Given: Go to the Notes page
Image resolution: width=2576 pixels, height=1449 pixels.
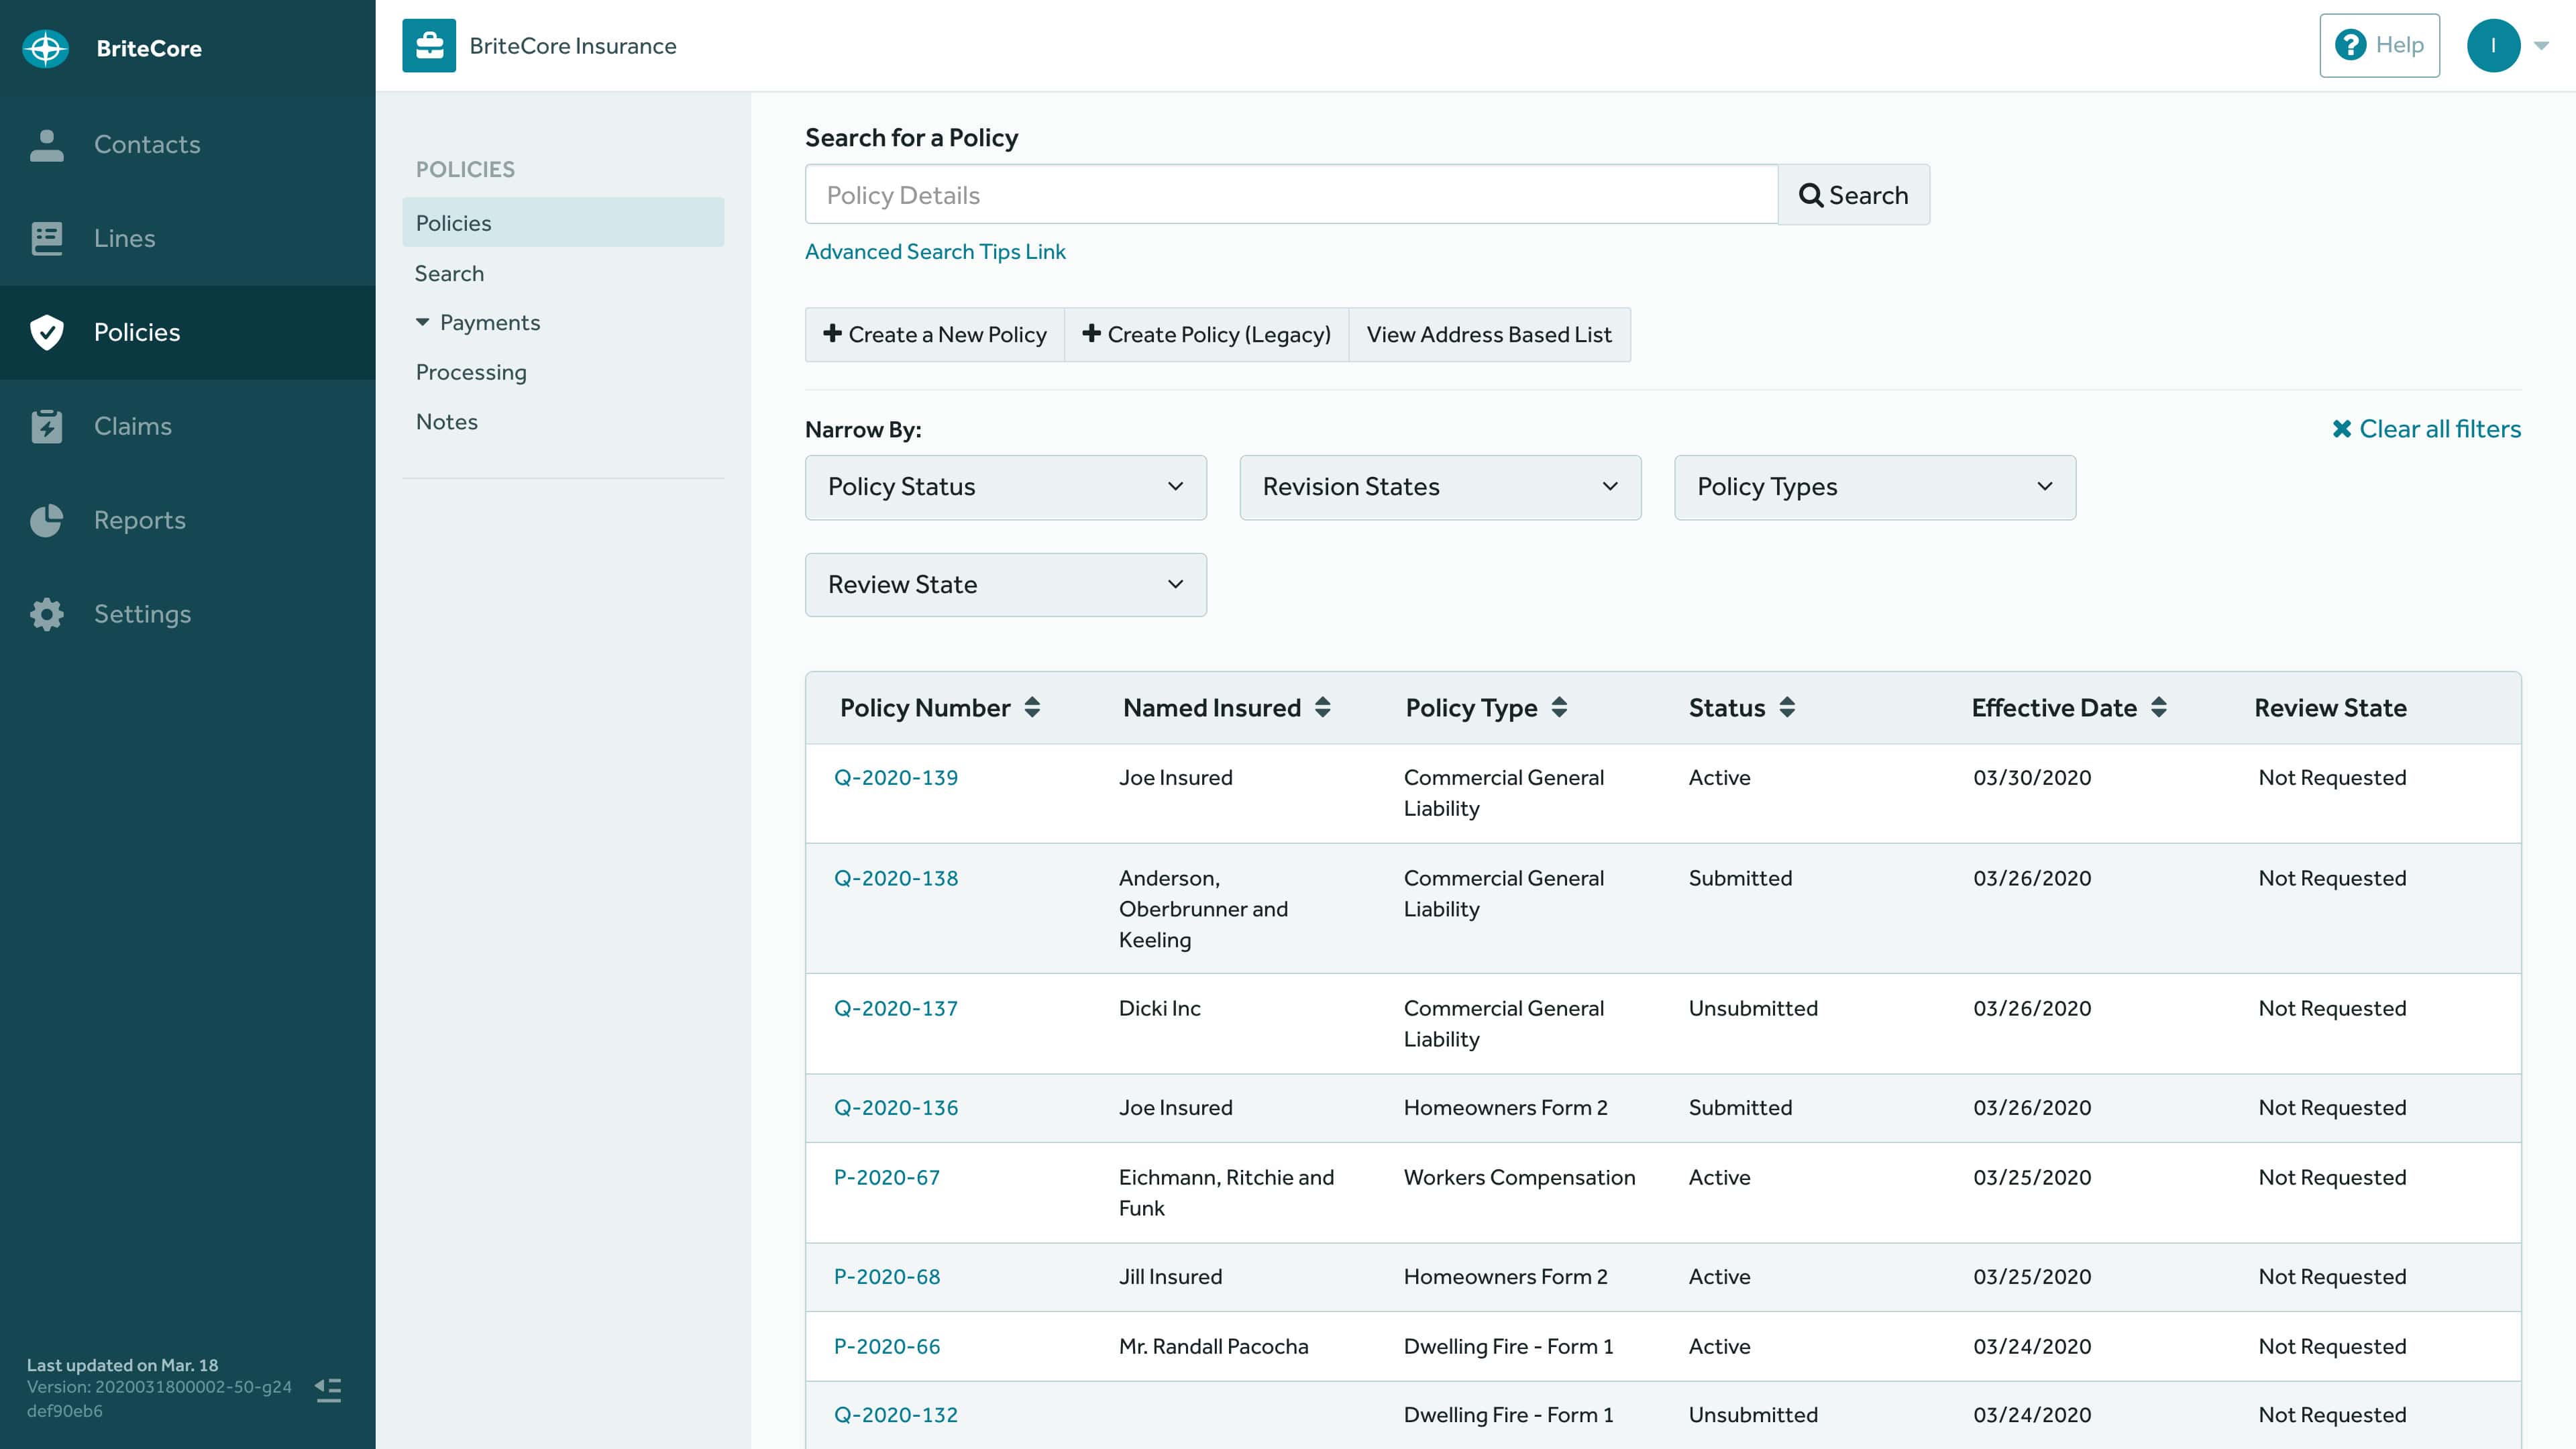Looking at the screenshot, I should [x=446, y=421].
